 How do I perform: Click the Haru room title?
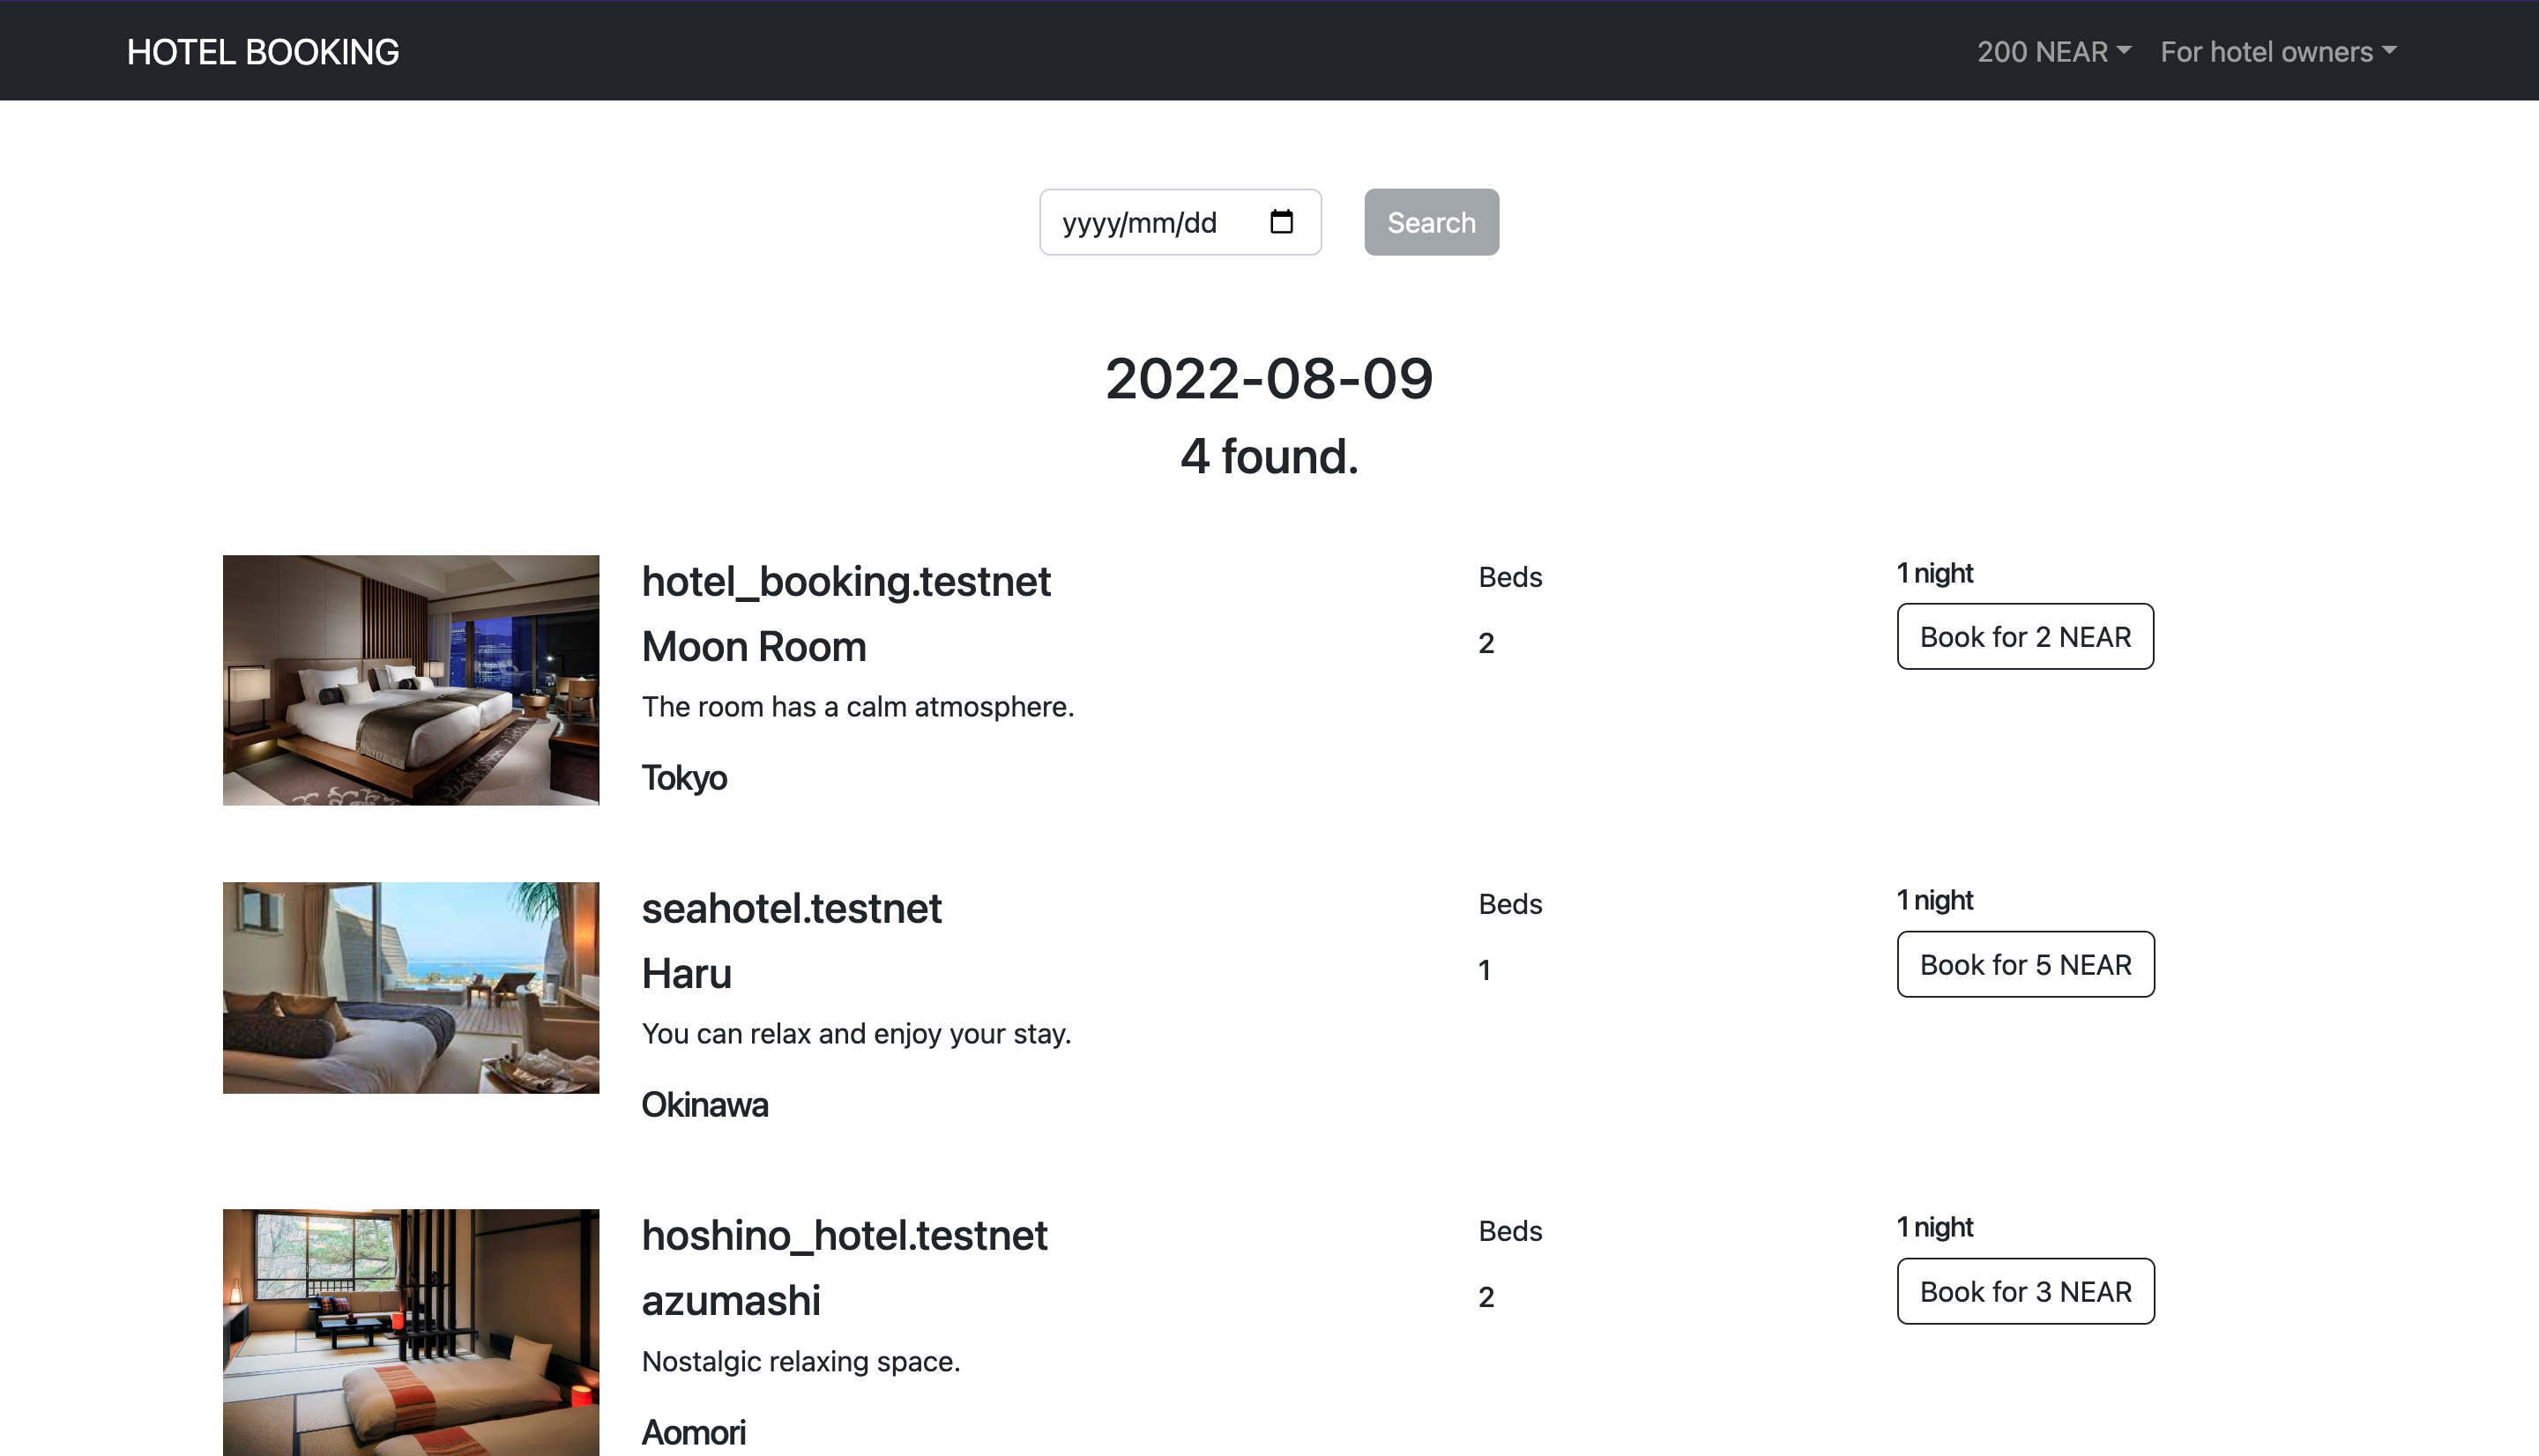click(x=687, y=973)
